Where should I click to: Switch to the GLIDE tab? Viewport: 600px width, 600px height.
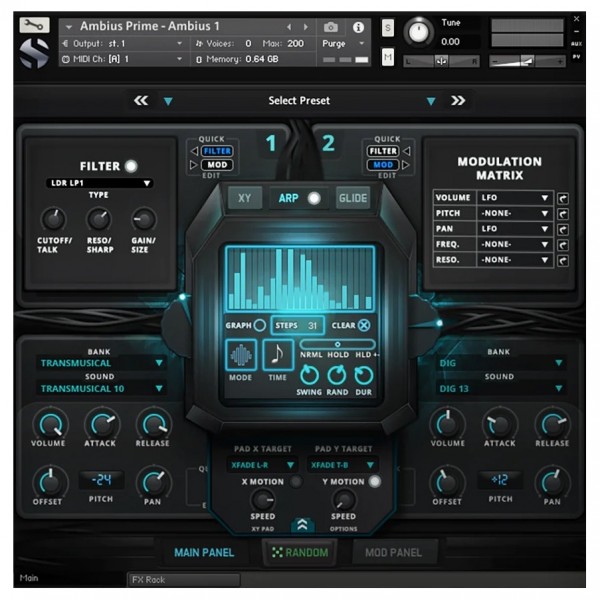[x=353, y=198]
